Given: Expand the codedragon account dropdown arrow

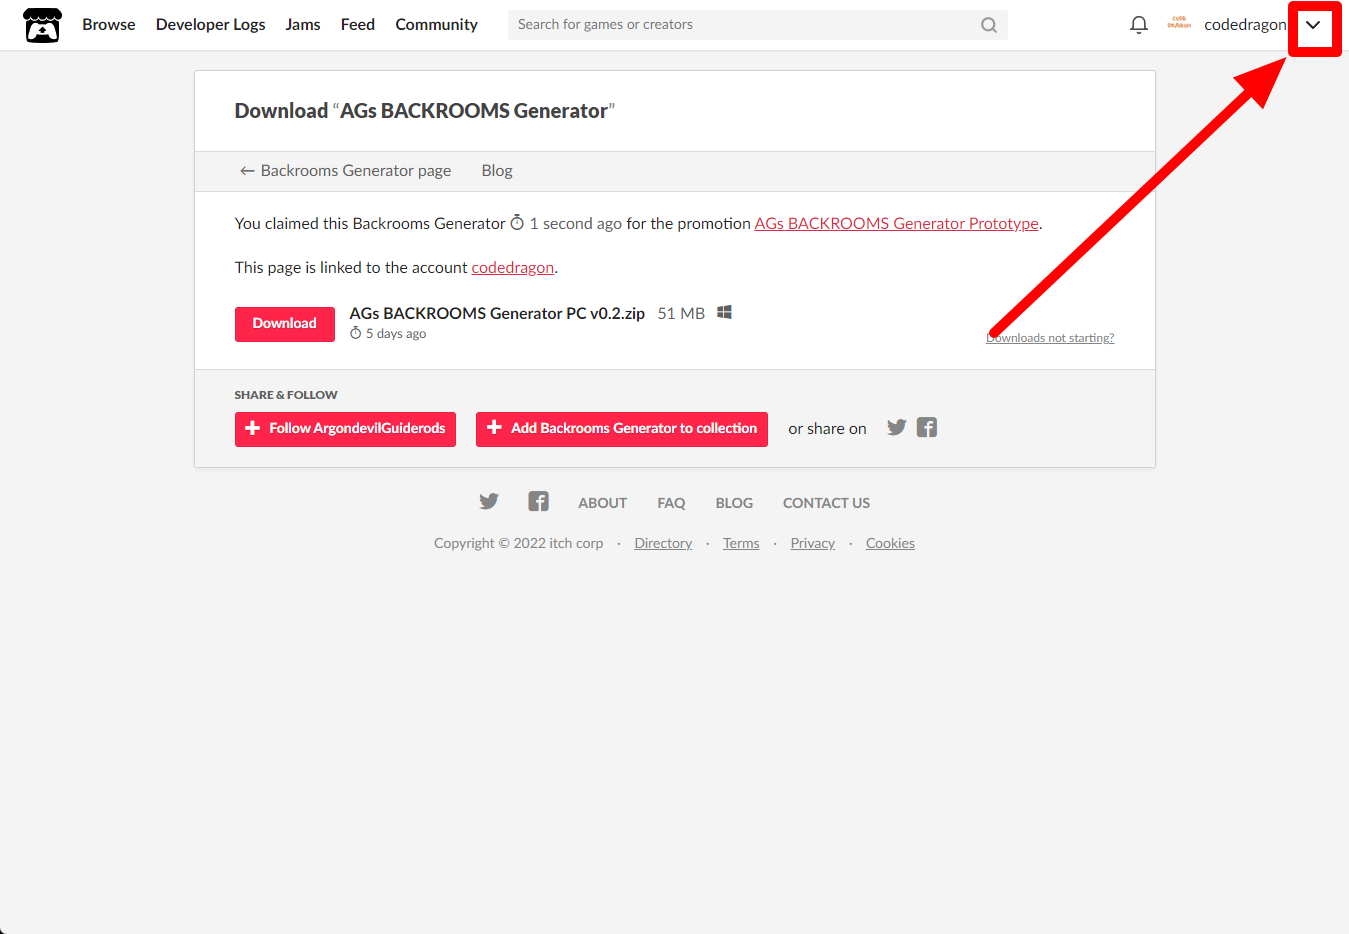Looking at the screenshot, I should click(x=1313, y=25).
